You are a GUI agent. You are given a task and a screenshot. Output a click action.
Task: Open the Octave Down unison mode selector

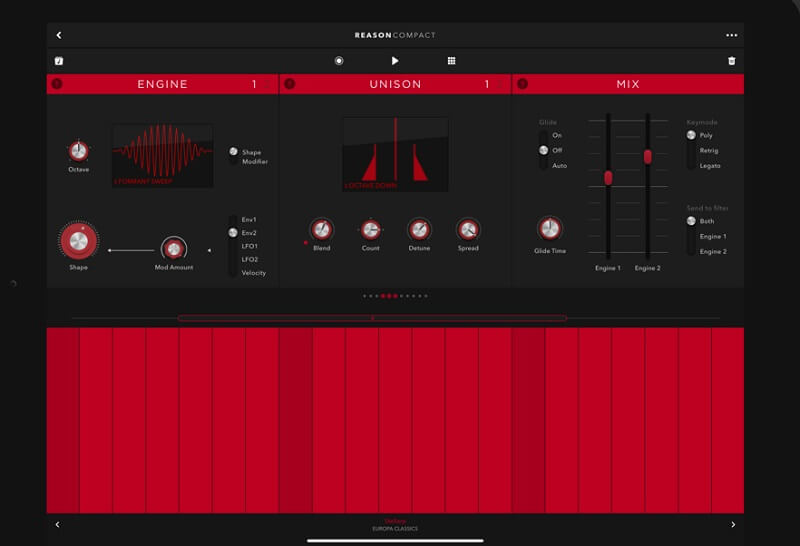coord(395,154)
